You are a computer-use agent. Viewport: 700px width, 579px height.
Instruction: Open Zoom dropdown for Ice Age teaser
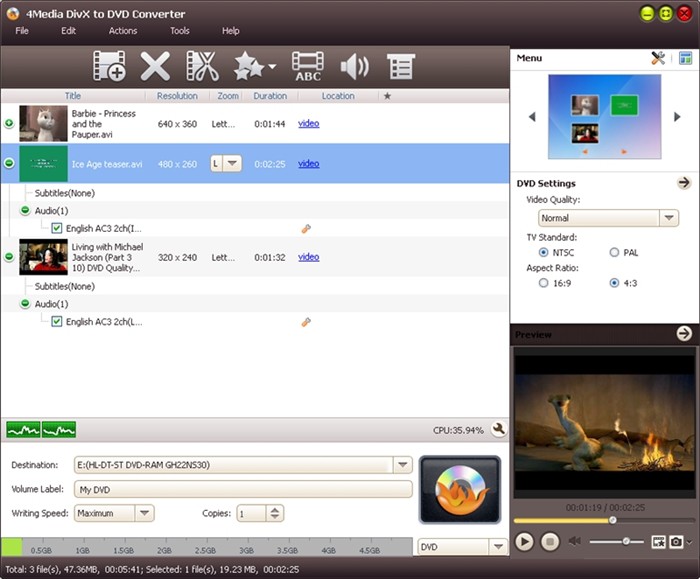[232, 163]
